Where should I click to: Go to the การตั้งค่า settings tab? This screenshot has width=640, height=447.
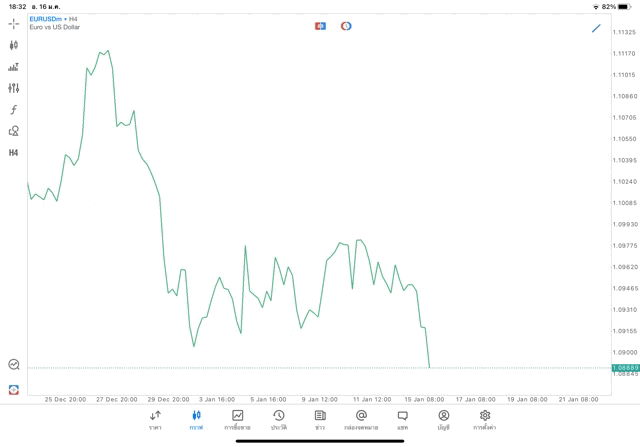point(485,420)
